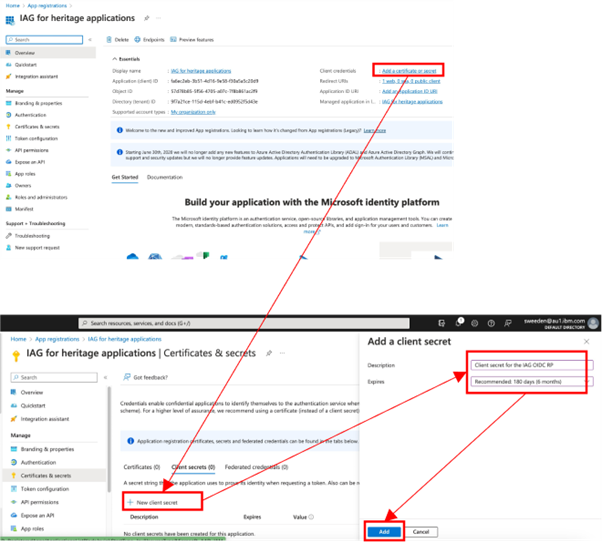Screen dimensions: 602x543
Task: Select Certificates & secrets in the lower sidebar
Action: (x=54, y=475)
